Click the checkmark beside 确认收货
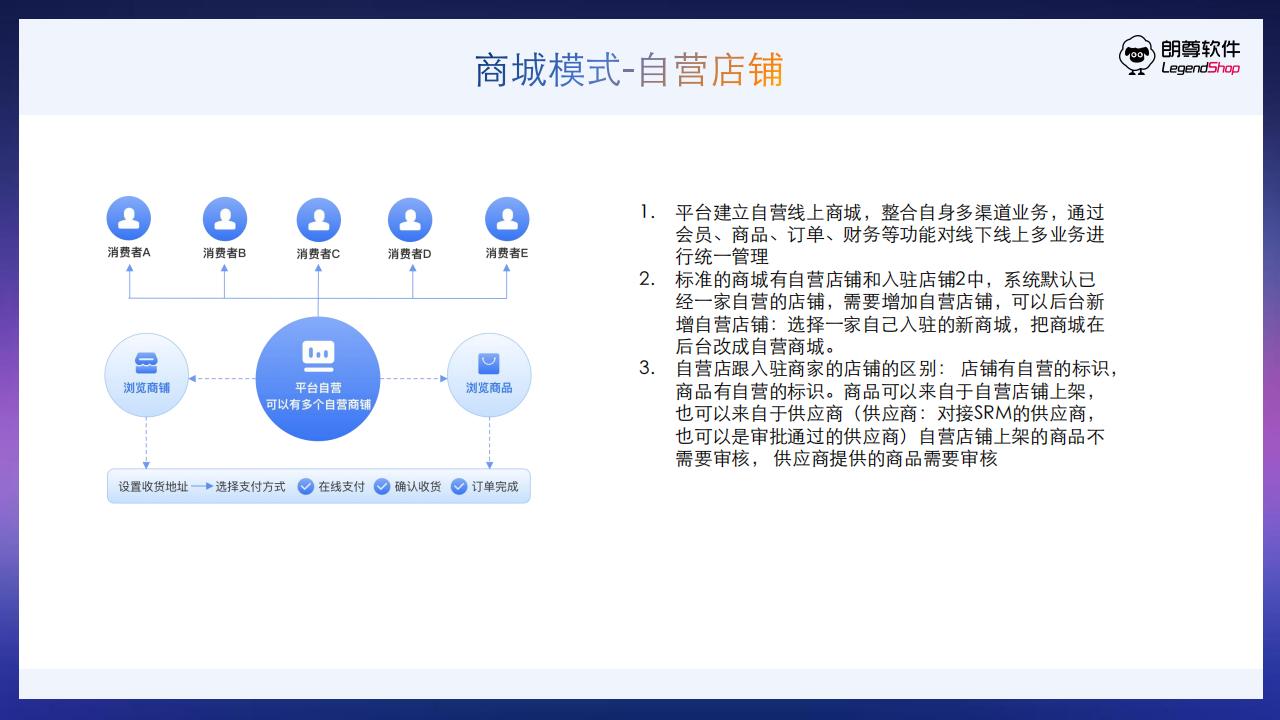The image size is (1280, 720). (382, 487)
